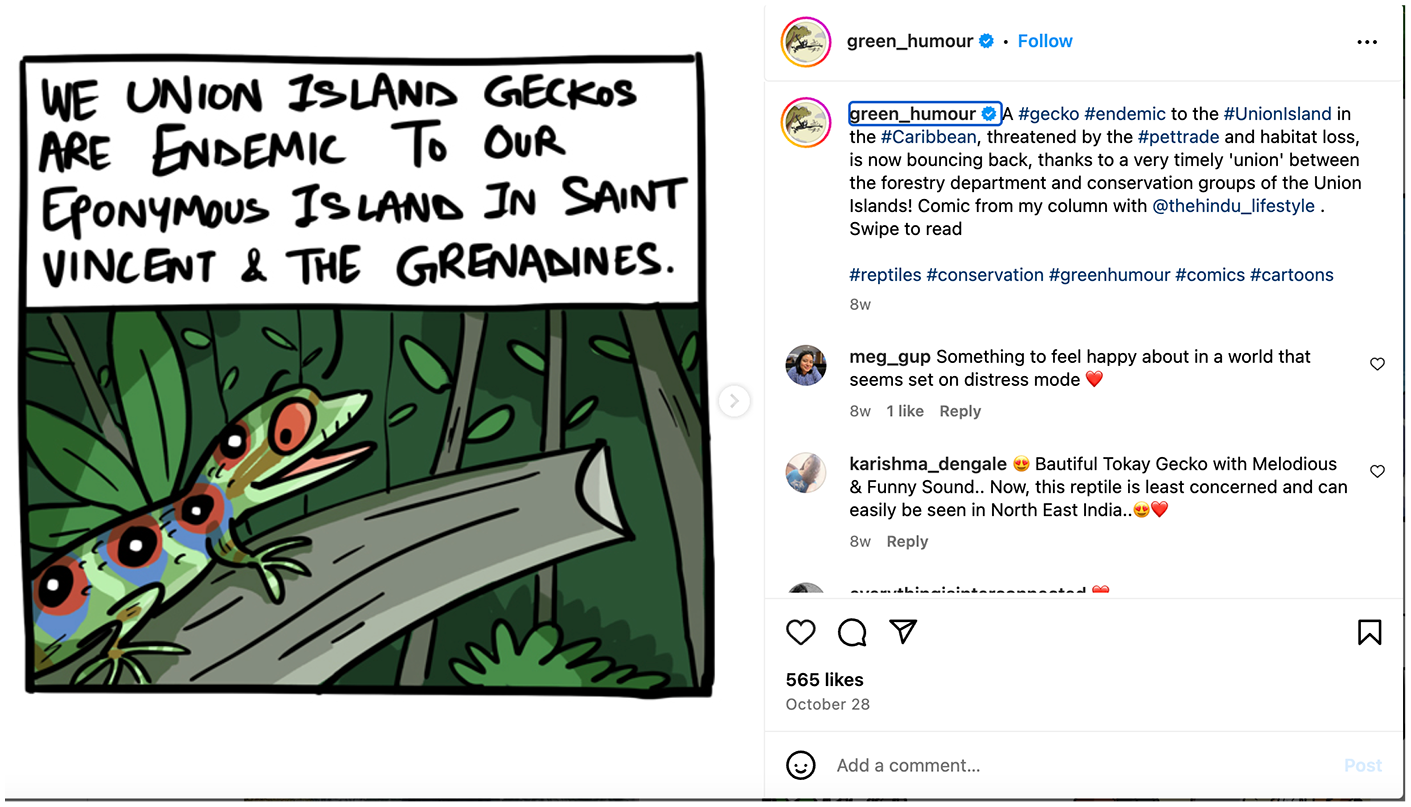Click green_humour avatar in post header
Screen dimensions: 1411x807
coord(806,42)
